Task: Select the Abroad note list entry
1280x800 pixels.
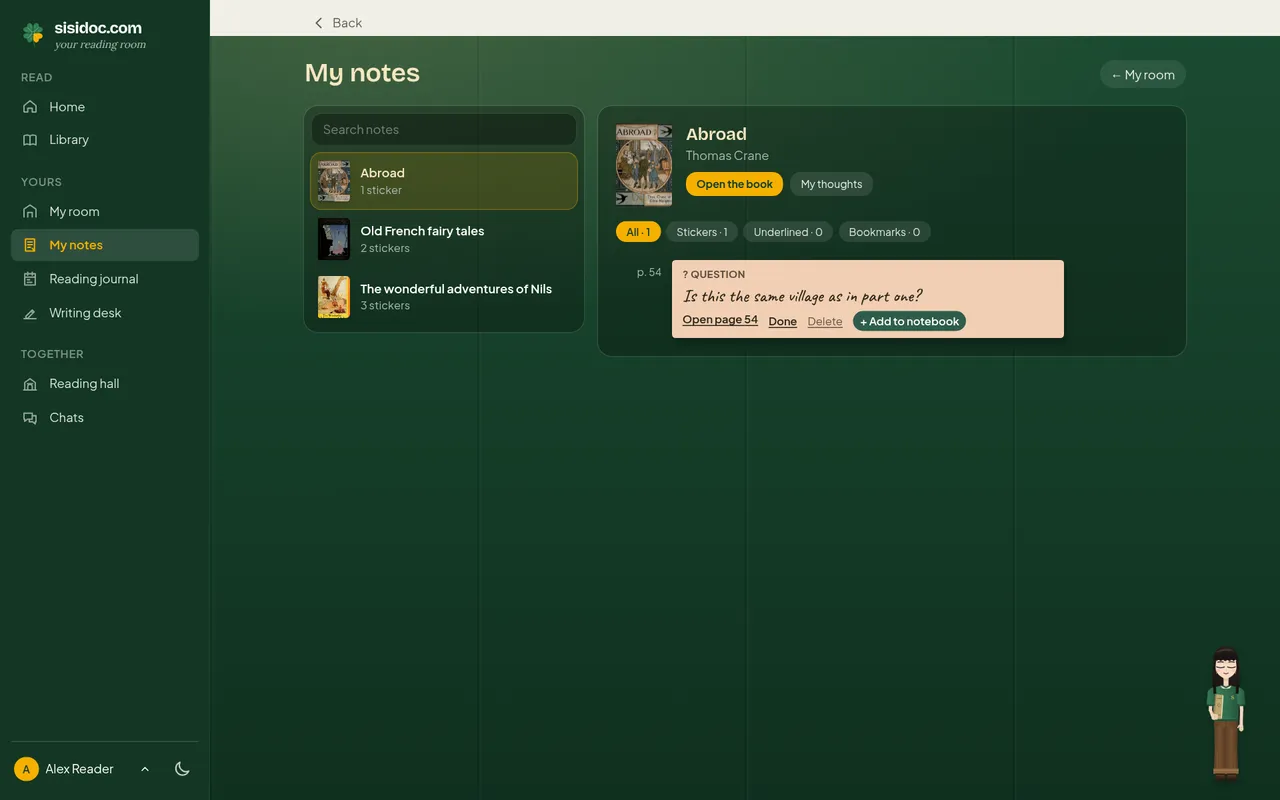Action: (x=444, y=181)
